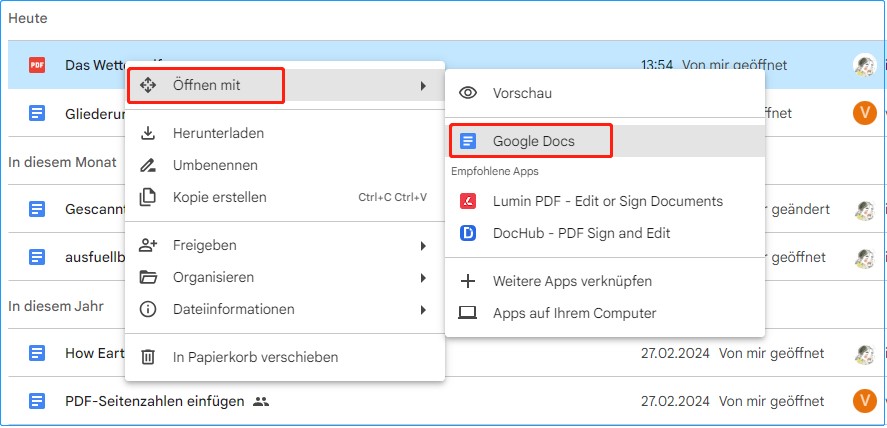Click the move arrows icon beside Öffnen mit
Image resolution: width=887 pixels, height=428 pixels.
[148, 85]
